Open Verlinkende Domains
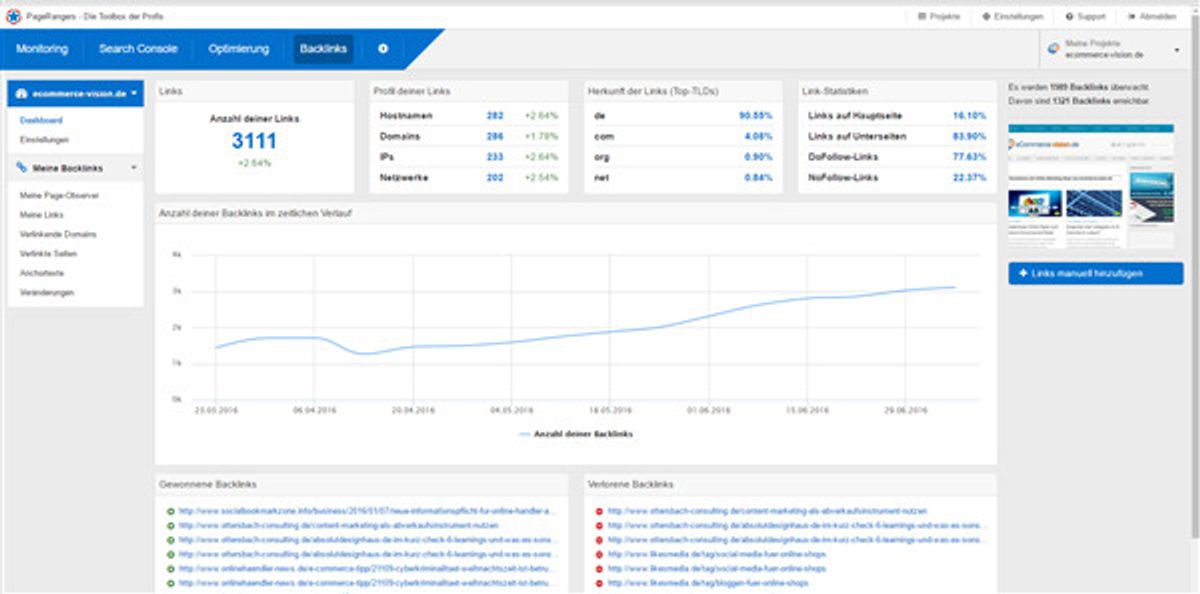 coord(59,234)
